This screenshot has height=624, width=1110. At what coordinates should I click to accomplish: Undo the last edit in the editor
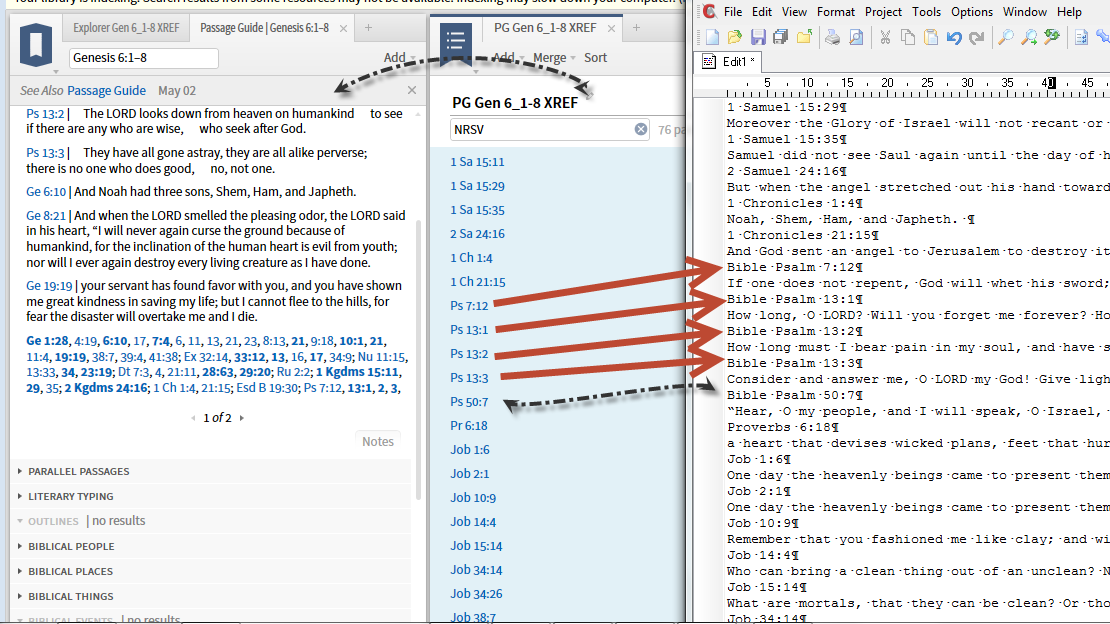[954, 37]
